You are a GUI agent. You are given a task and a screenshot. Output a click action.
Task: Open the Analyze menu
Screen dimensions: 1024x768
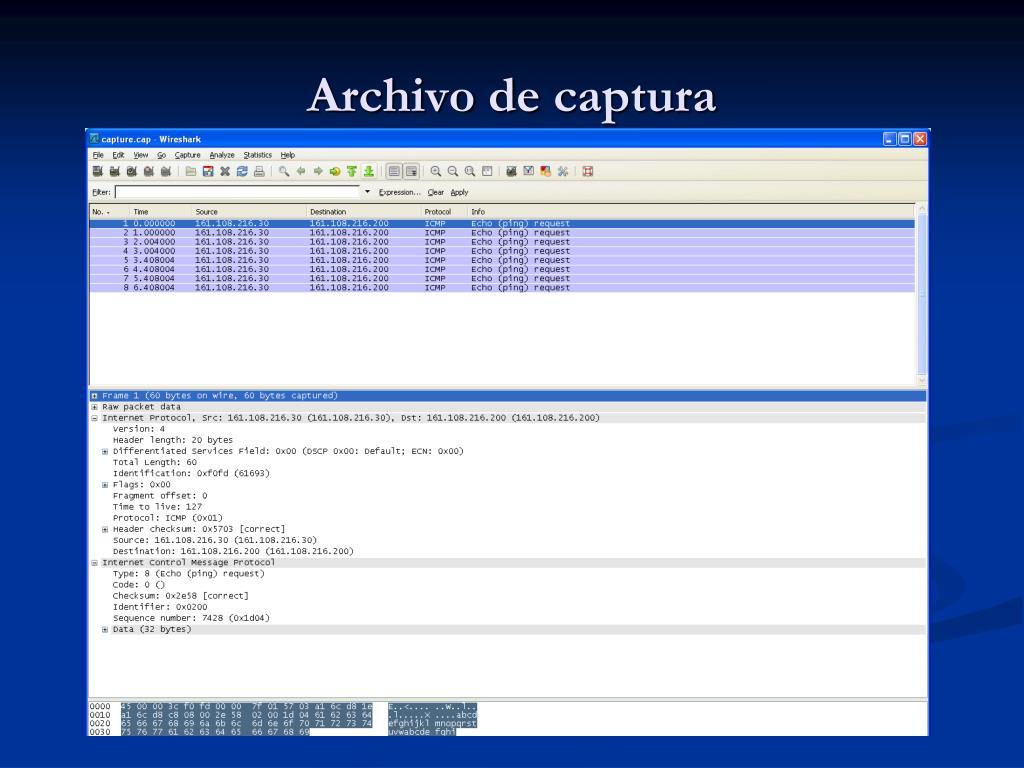(x=222, y=155)
